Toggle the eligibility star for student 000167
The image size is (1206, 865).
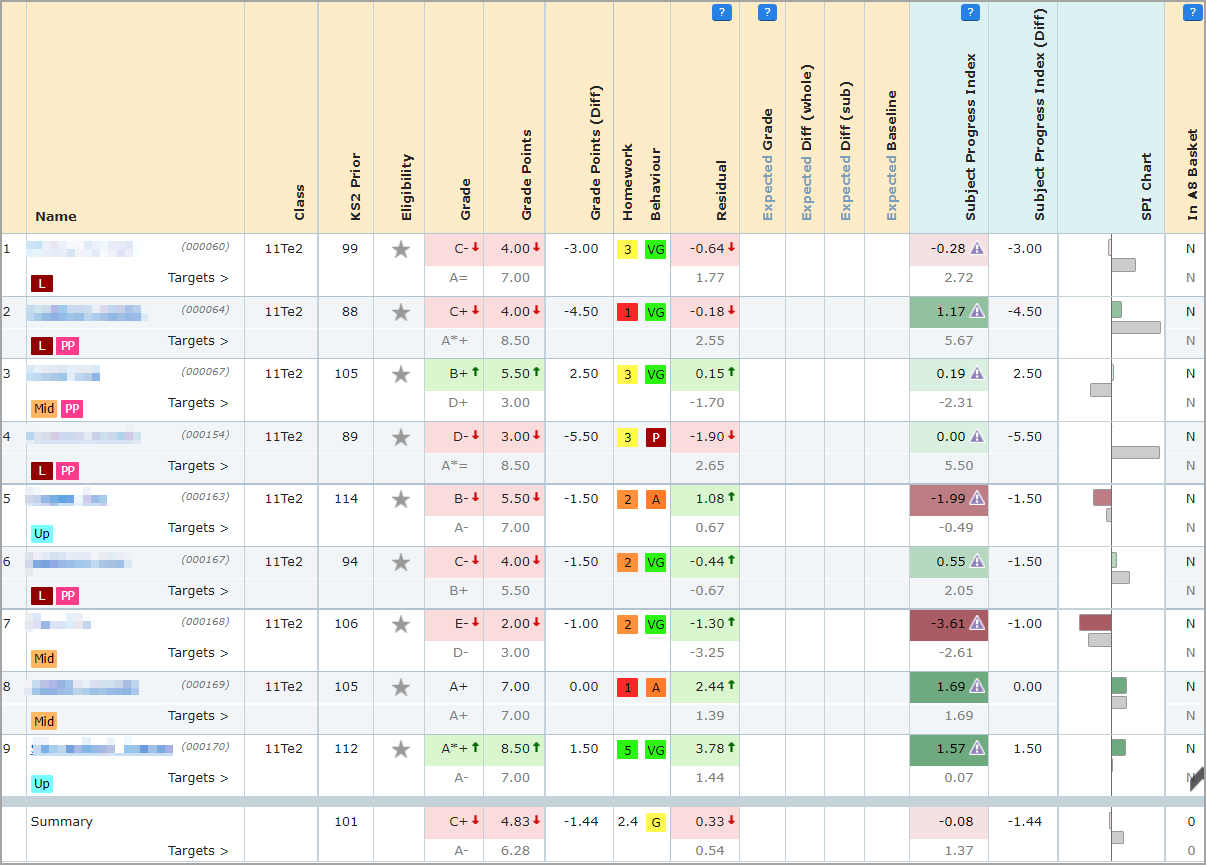click(401, 562)
